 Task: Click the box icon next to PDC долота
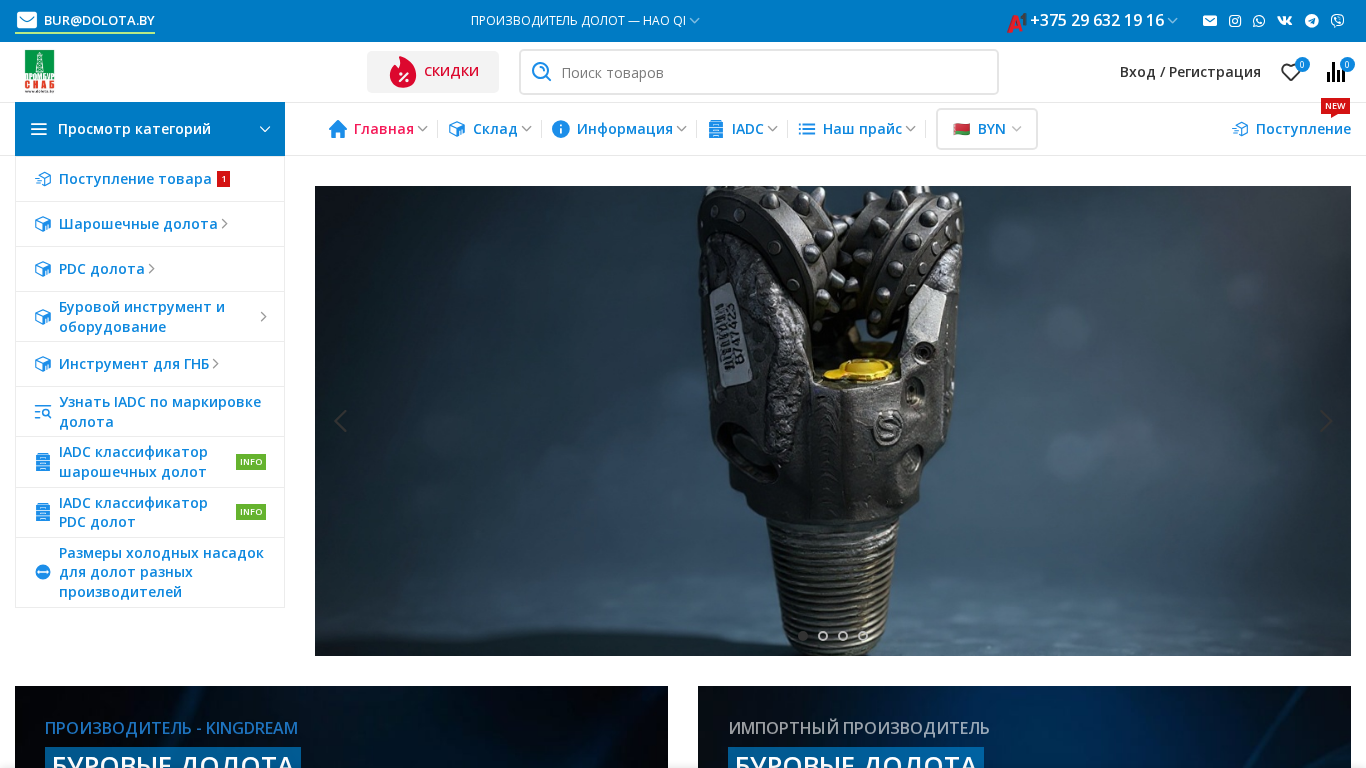43,269
